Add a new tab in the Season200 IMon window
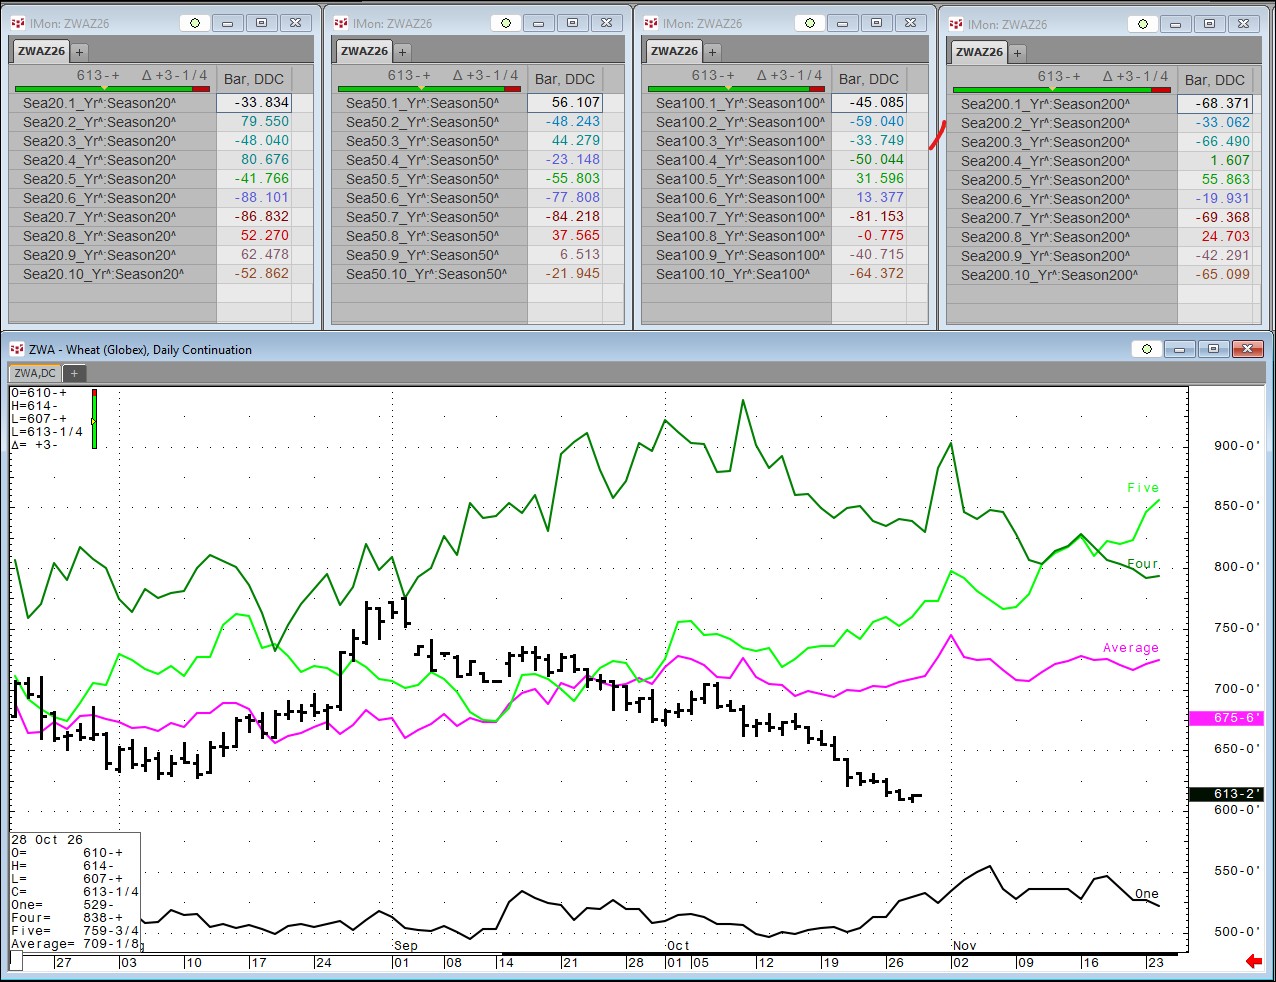This screenshot has height=982, width=1276. [x=1017, y=53]
